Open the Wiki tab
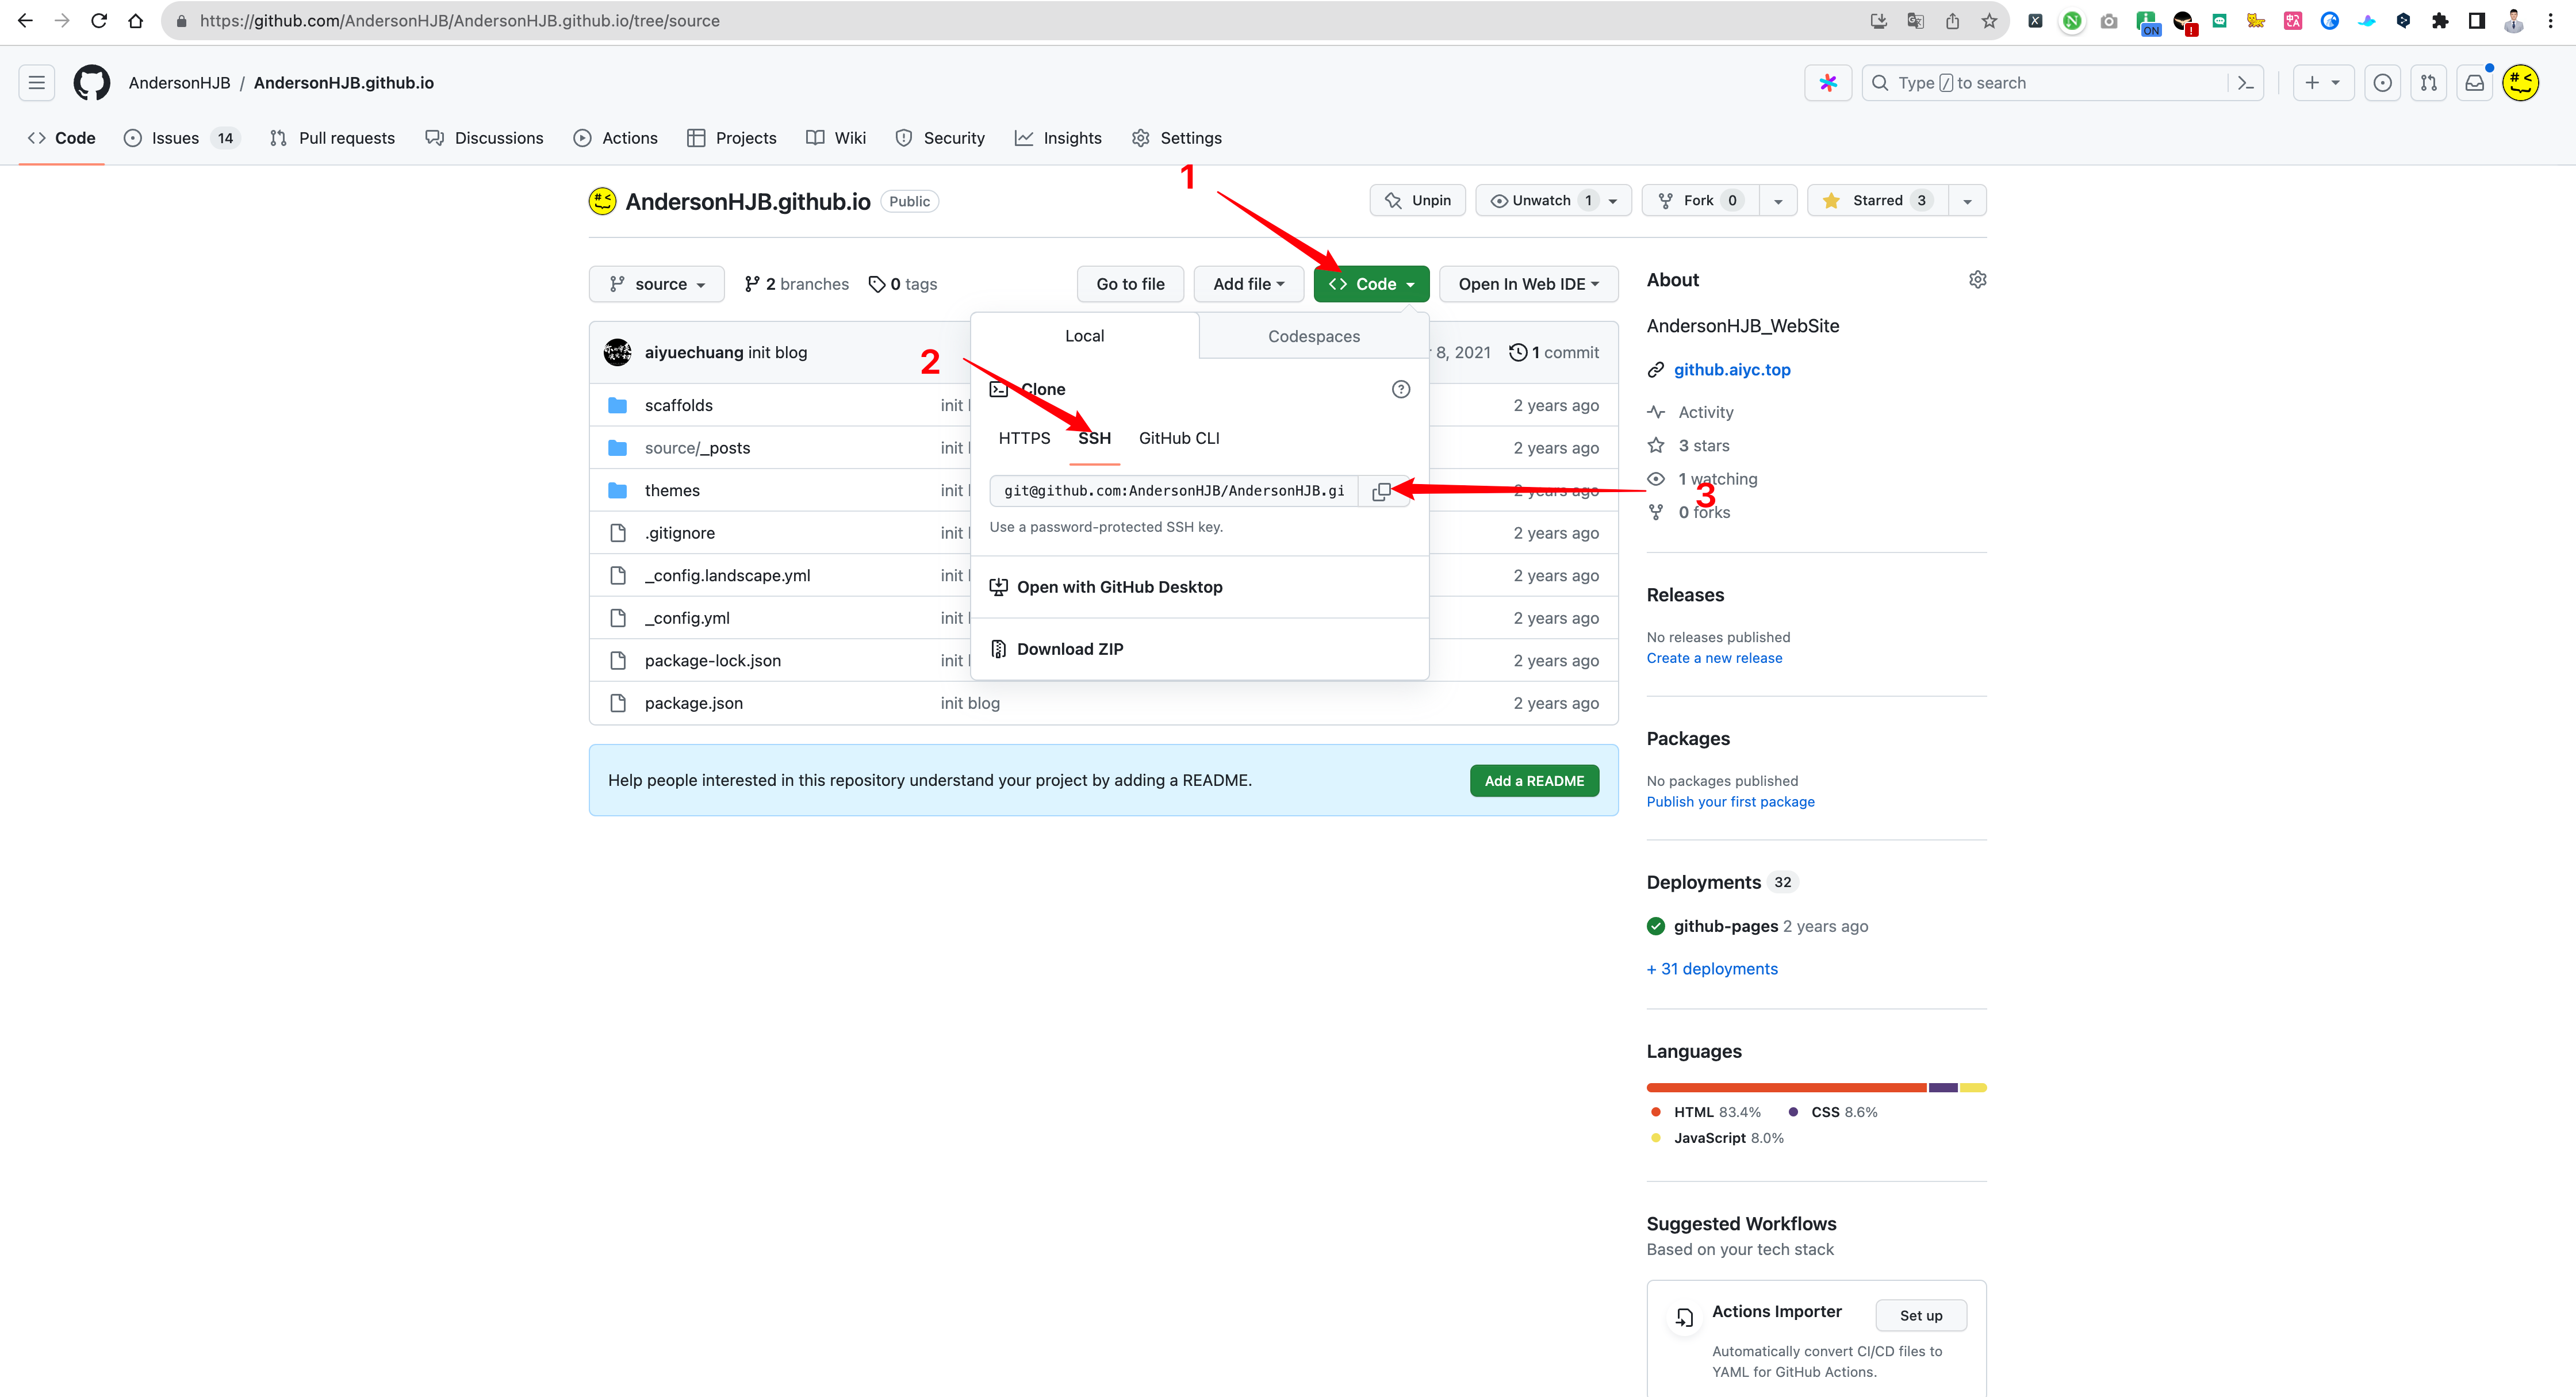This screenshot has width=2576, height=1397. pos(836,138)
